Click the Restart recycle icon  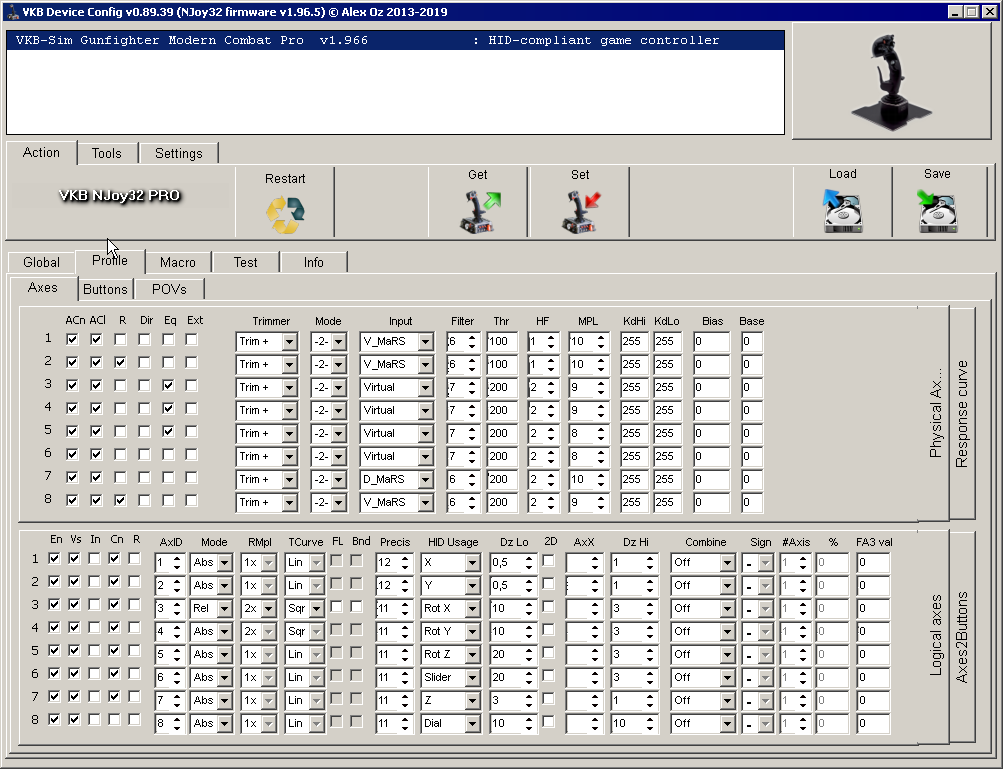pos(285,214)
